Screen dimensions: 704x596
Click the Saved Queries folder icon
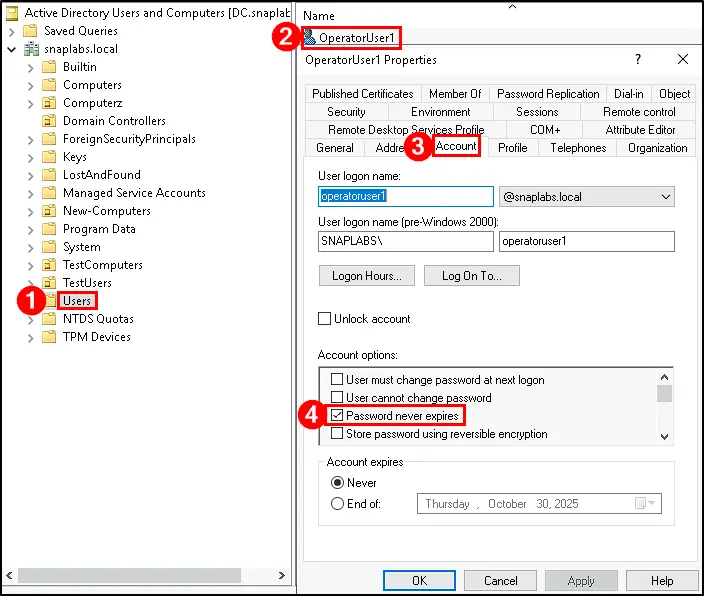(x=31, y=31)
